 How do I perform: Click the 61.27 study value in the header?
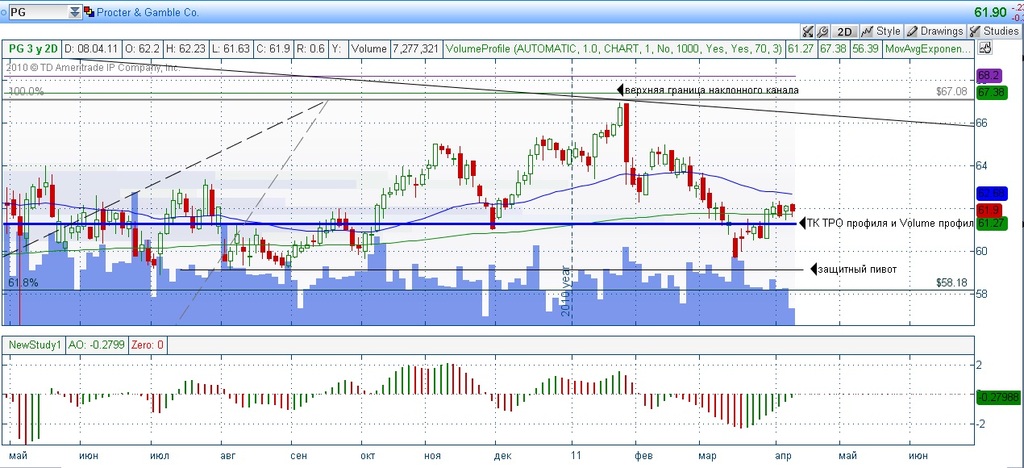click(x=800, y=48)
